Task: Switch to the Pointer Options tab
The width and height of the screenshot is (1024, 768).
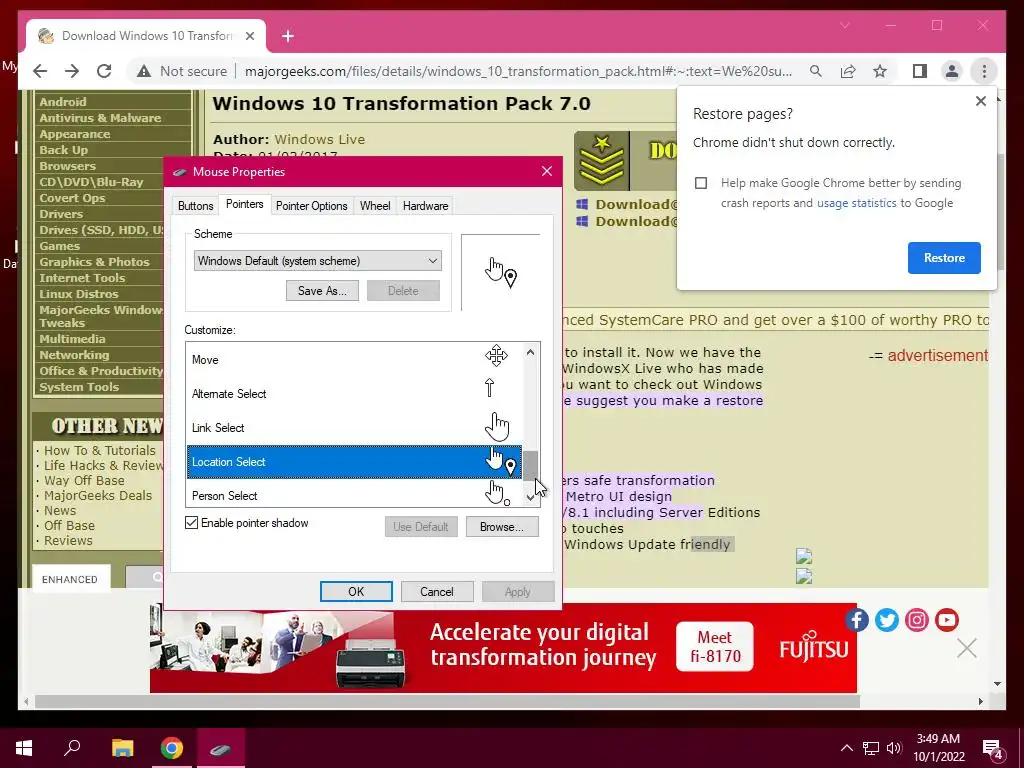Action: click(x=312, y=206)
